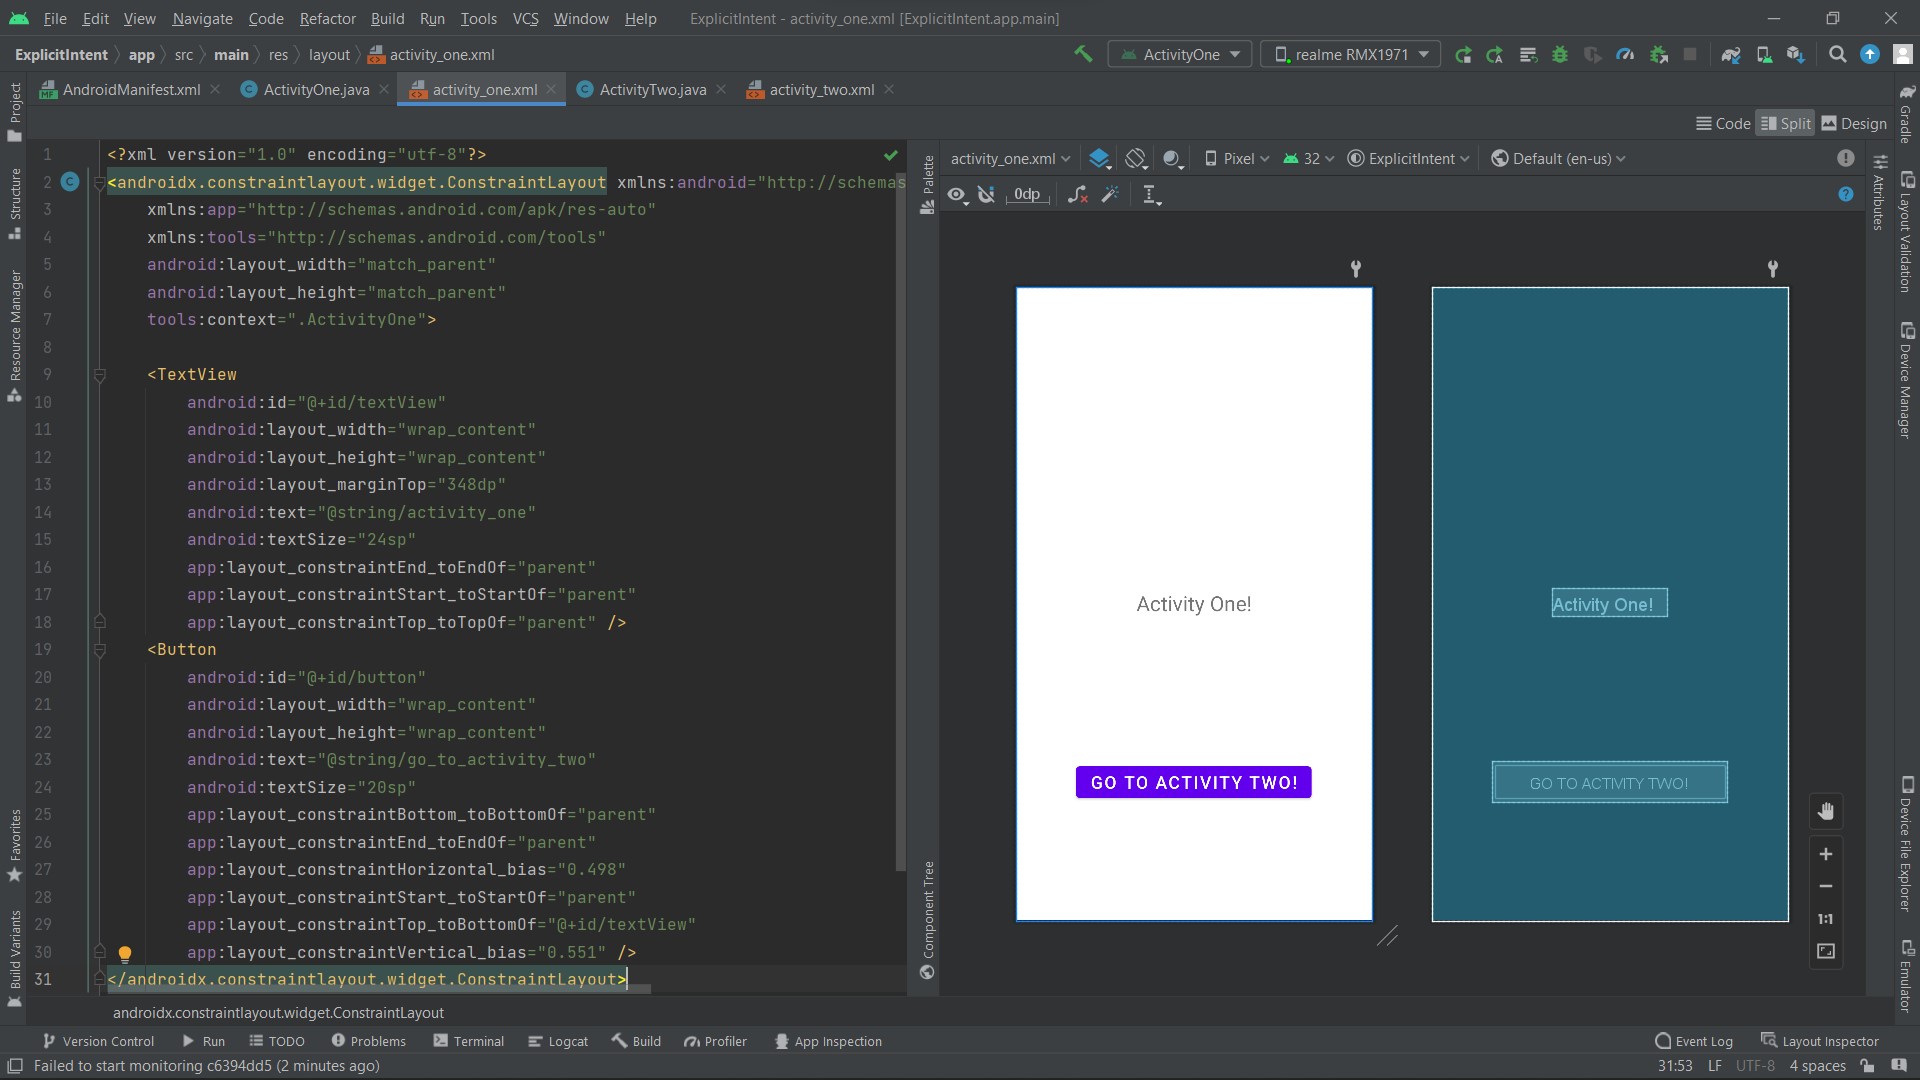Click Sync Project with Gradle Files icon
Image resolution: width=1920 pixels, height=1080 pixels.
tap(1731, 54)
